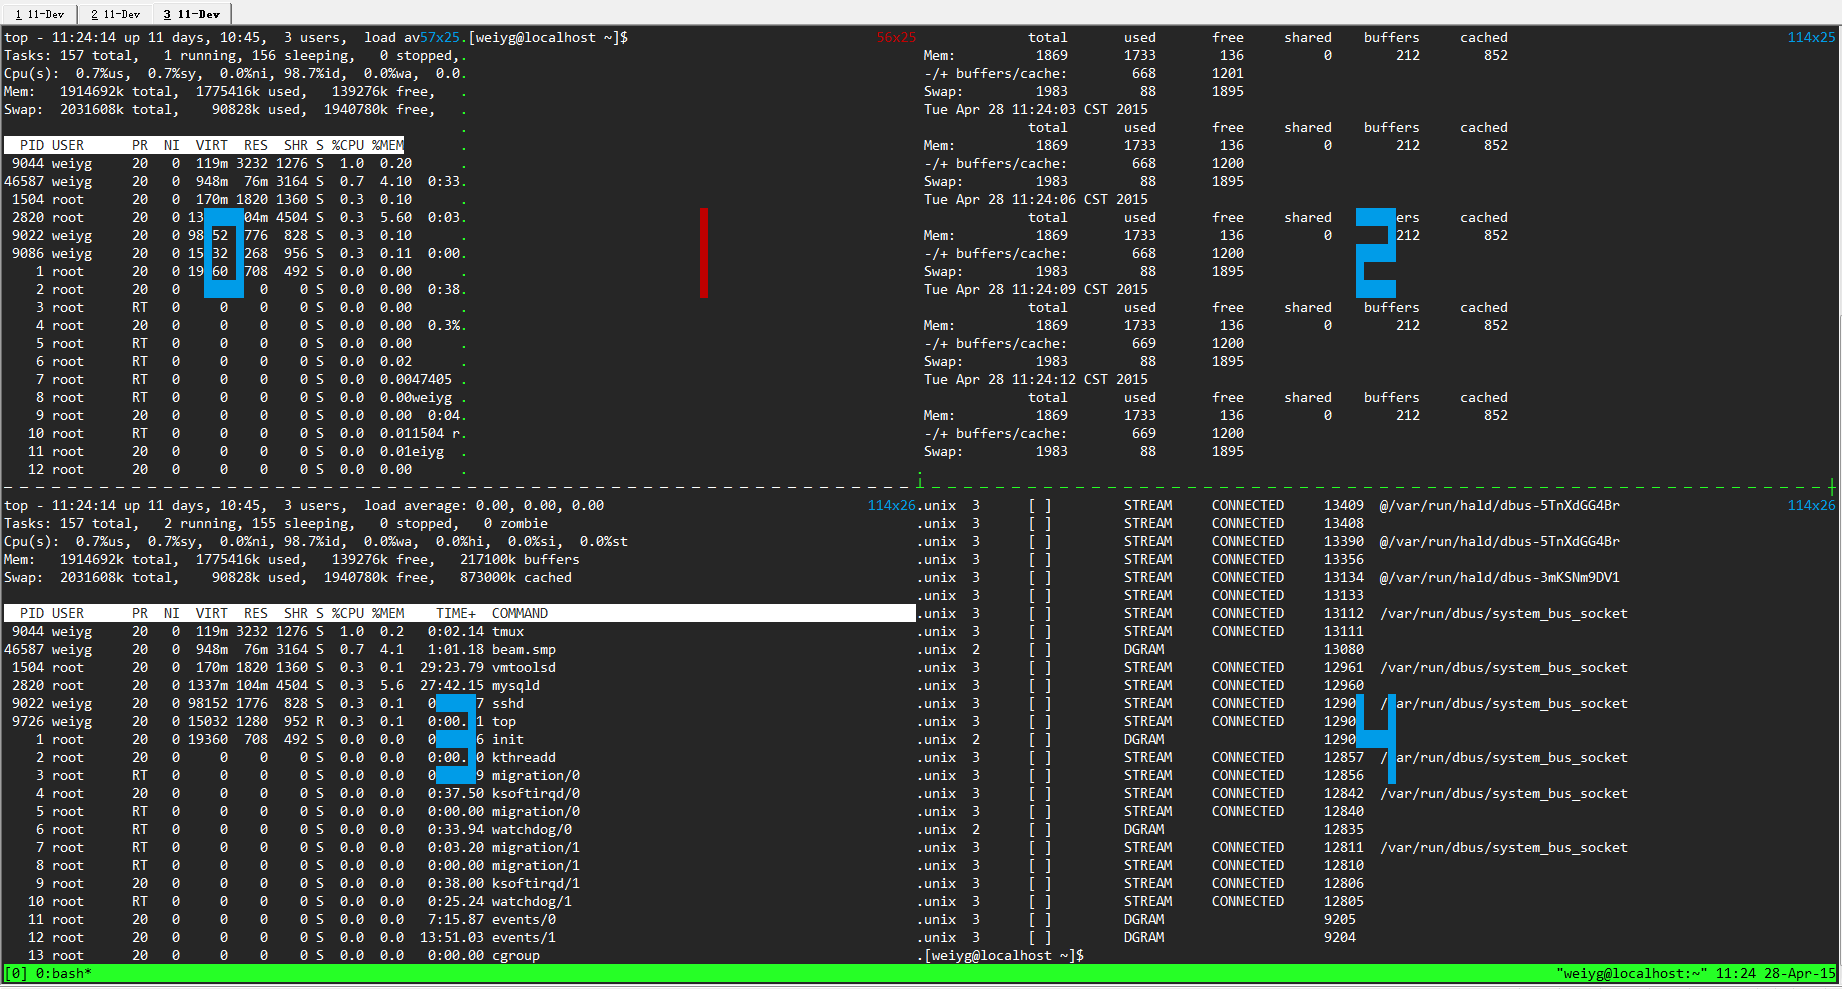Click the blue pane number 3 indicator
Image resolution: width=1842 pixels, height=989 pixels.
[455, 739]
